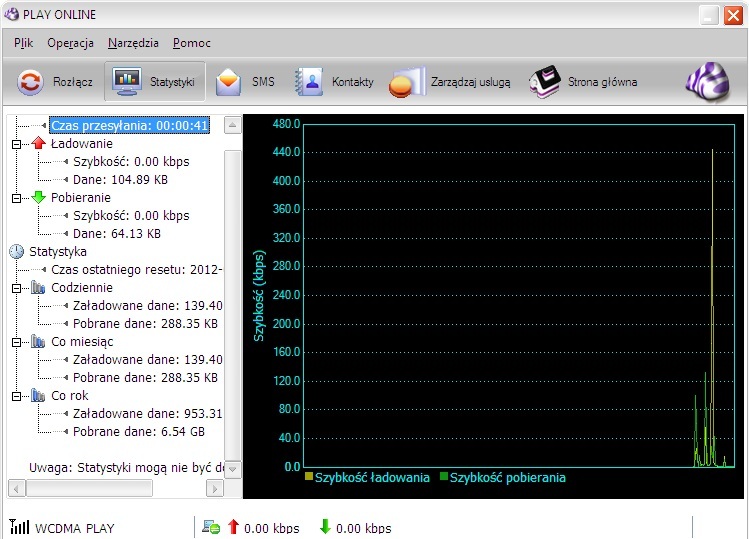The width and height of the screenshot is (749, 539).
Task: Click the Strona główna button label
Action: click(x=602, y=82)
